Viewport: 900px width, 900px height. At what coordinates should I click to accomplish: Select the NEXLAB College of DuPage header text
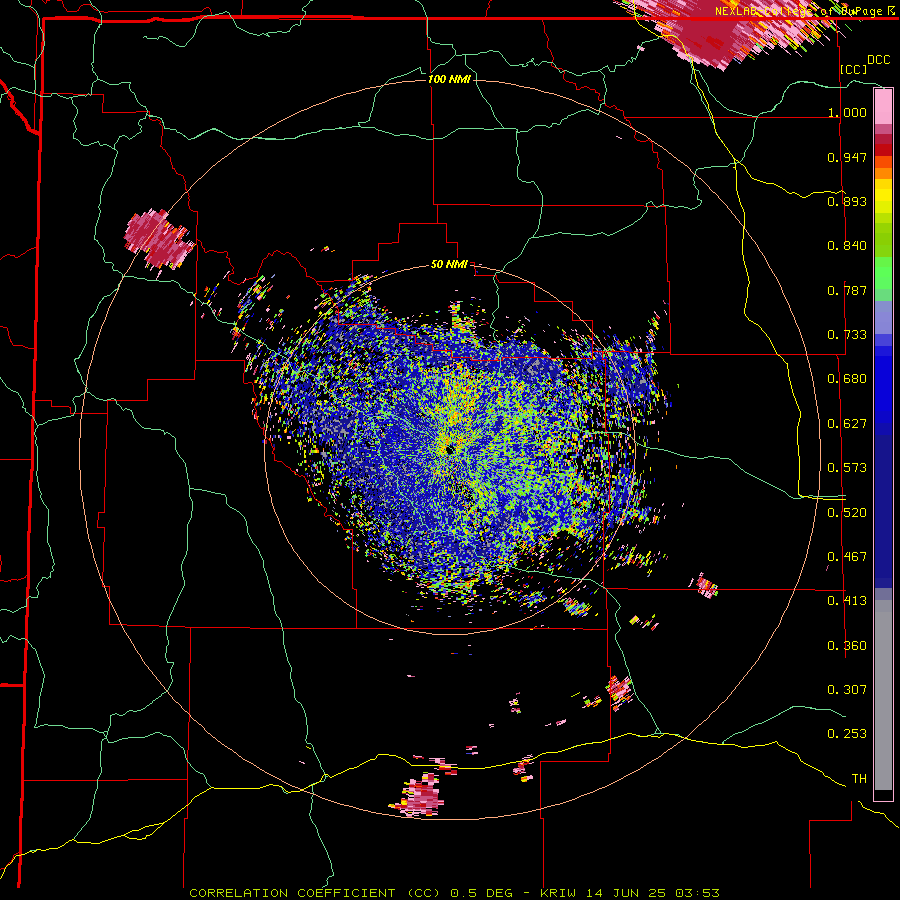click(801, 11)
